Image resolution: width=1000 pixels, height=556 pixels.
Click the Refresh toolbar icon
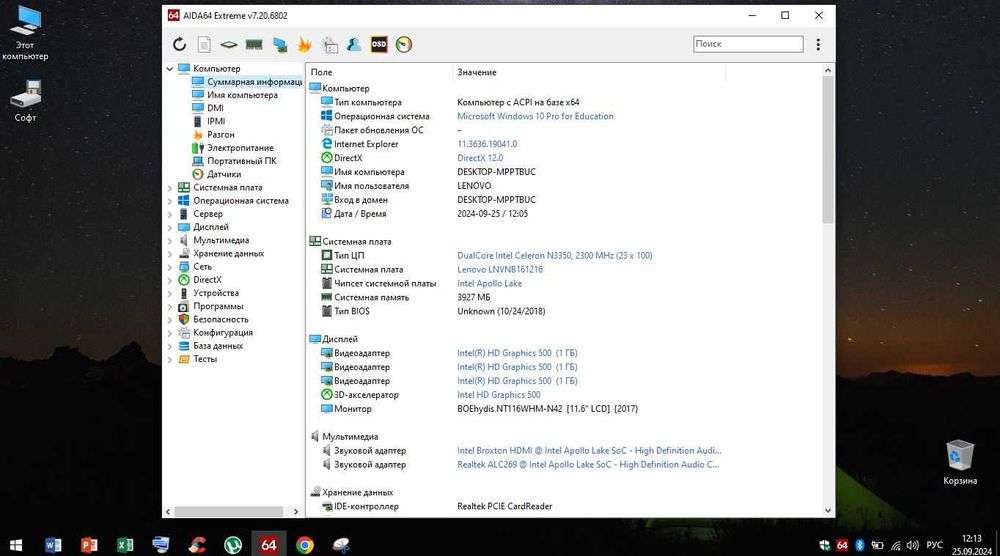pyautogui.click(x=179, y=44)
